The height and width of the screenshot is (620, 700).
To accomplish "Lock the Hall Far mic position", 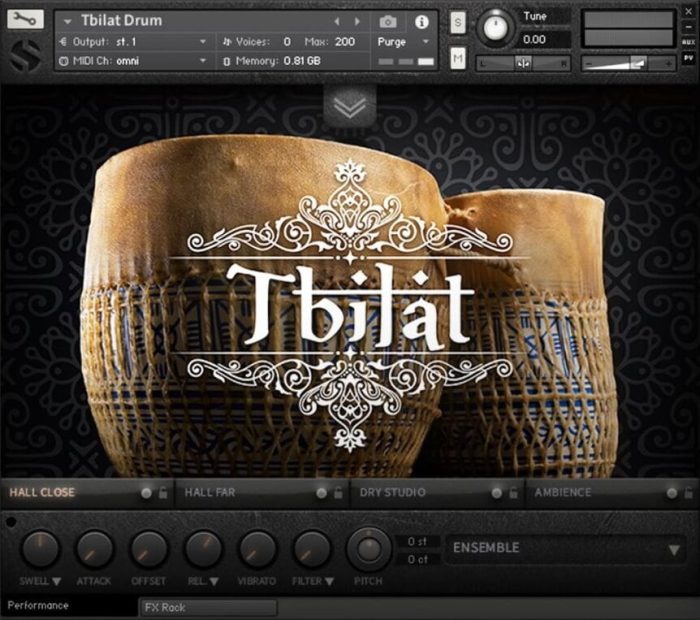I will coord(338,493).
